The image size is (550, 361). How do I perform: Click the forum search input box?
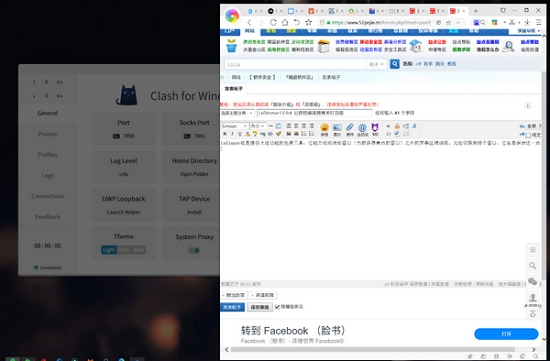[x=295, y=65]
